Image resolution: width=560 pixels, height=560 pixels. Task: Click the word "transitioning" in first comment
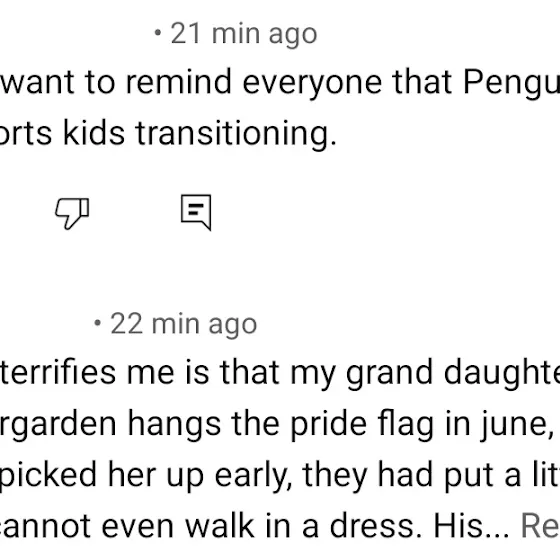click(x=232, y=134)
